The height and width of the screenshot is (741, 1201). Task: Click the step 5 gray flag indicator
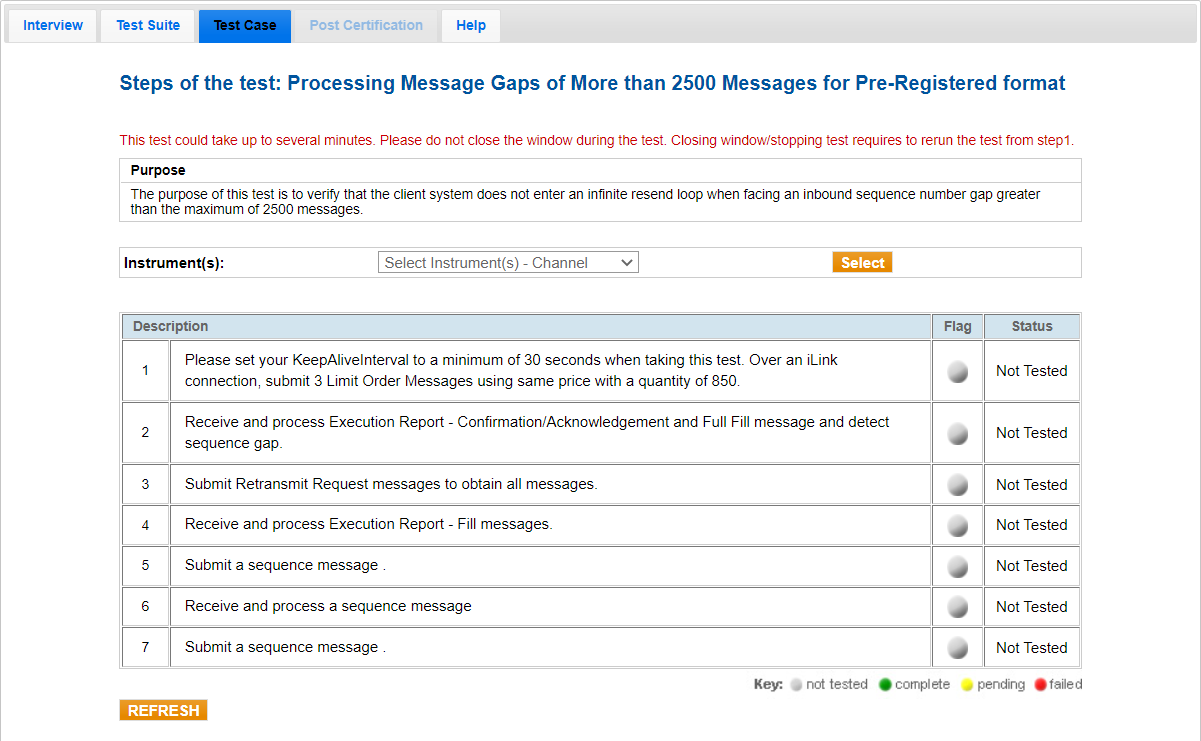coord(957,566)
